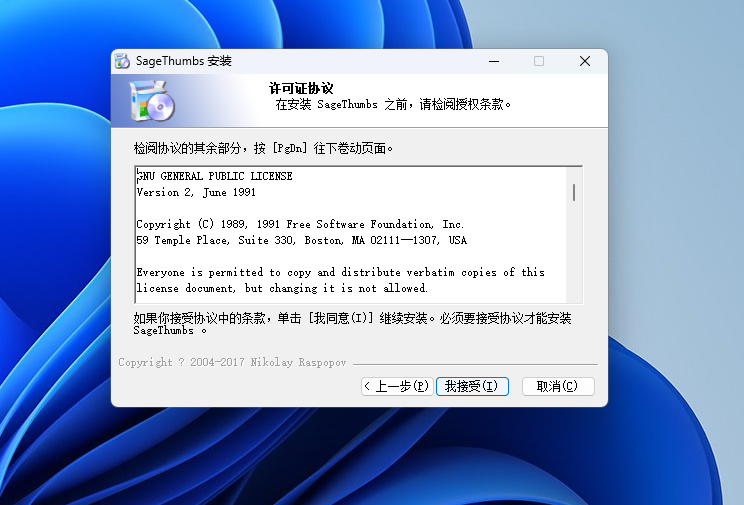Viewport: 744px width, 505px height.
Task: Click the installer box-and-disc header icon
Action: [x=152, y=100]
